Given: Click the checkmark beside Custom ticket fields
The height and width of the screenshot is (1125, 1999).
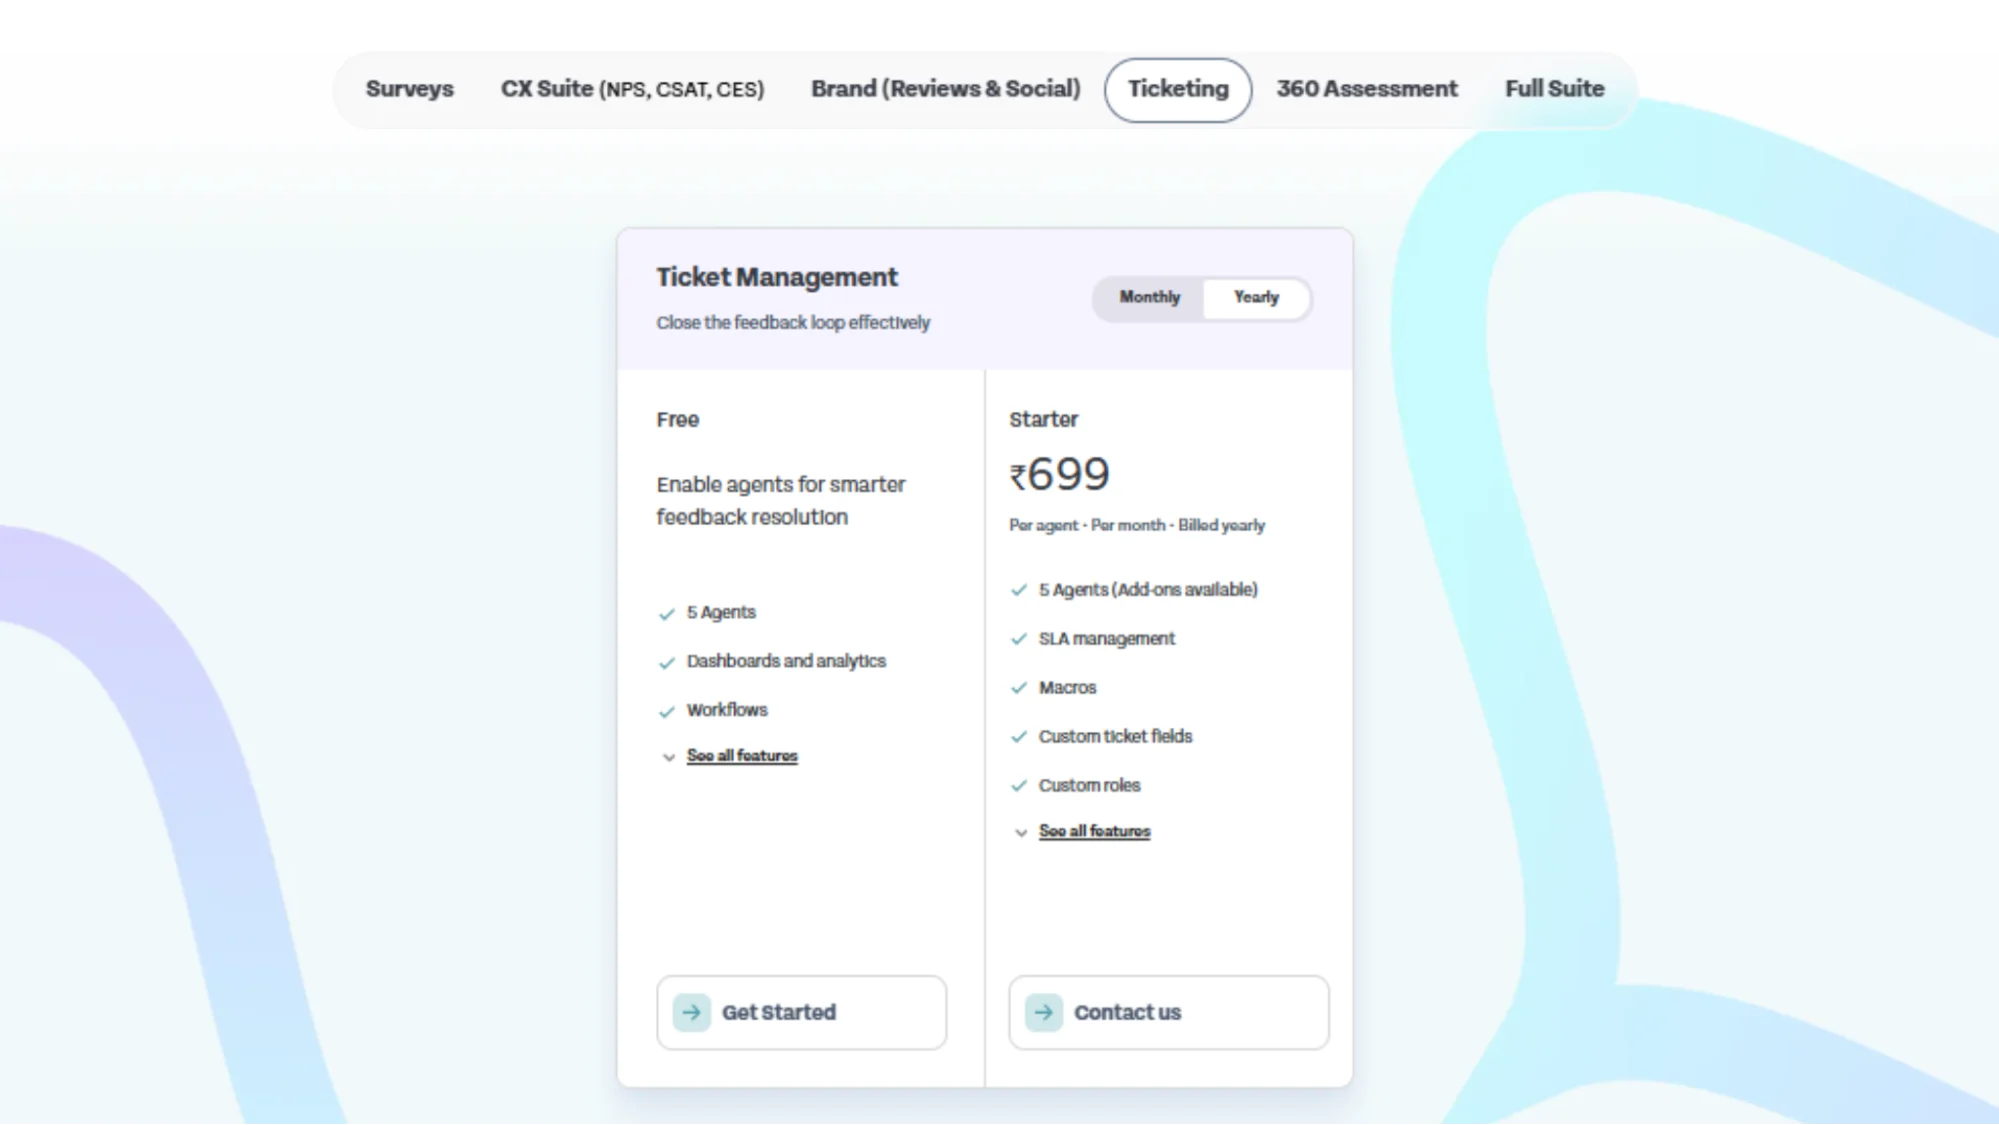Looking at the screenshot, I should 1020,737.
